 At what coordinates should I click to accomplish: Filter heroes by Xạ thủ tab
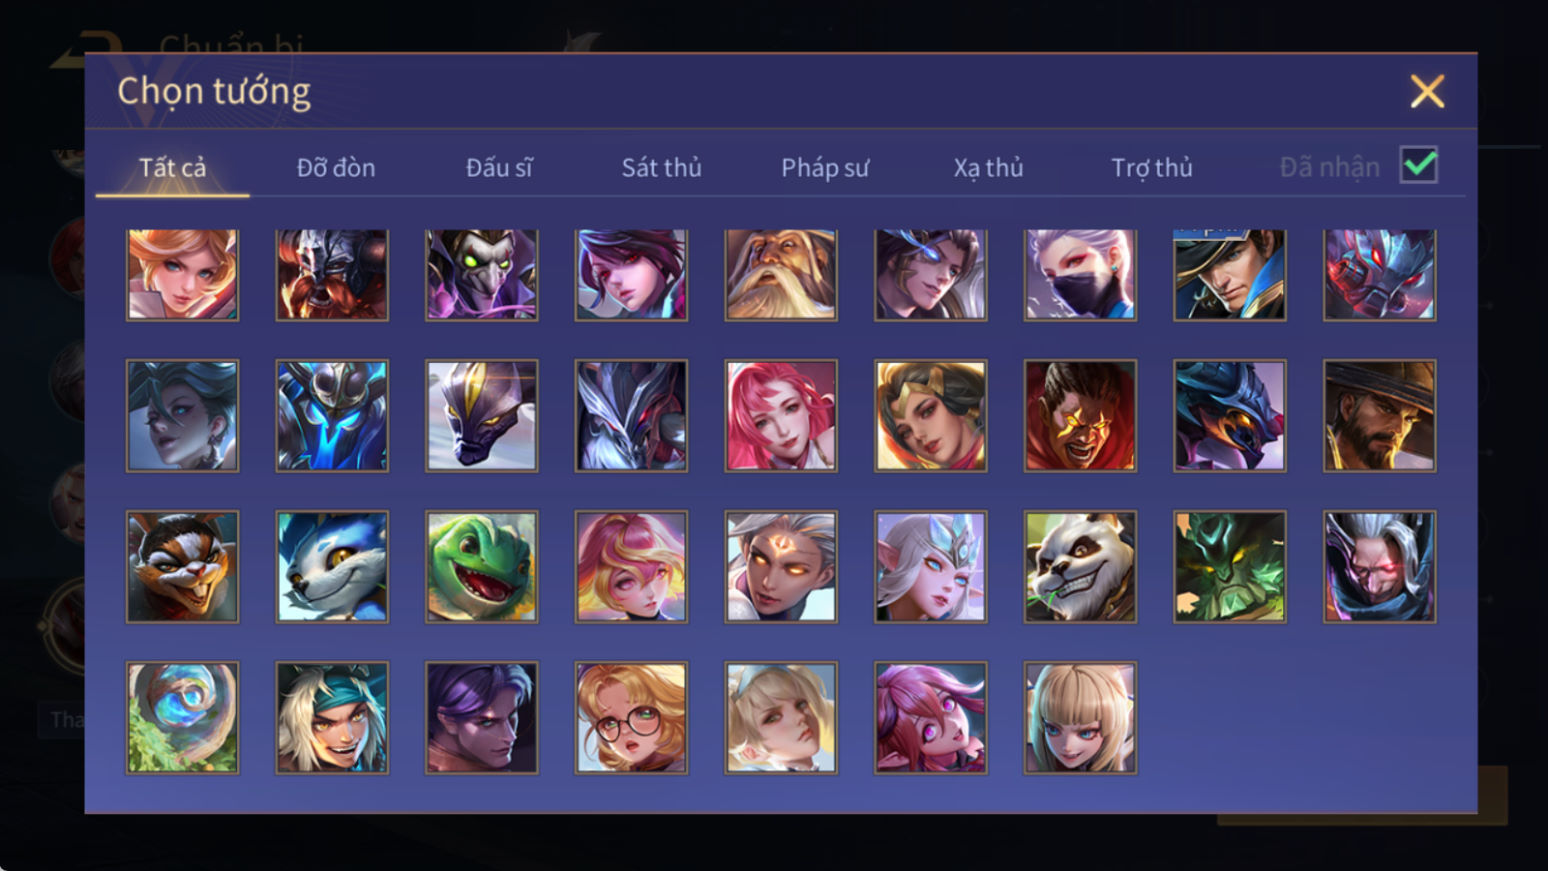point(988,167)
